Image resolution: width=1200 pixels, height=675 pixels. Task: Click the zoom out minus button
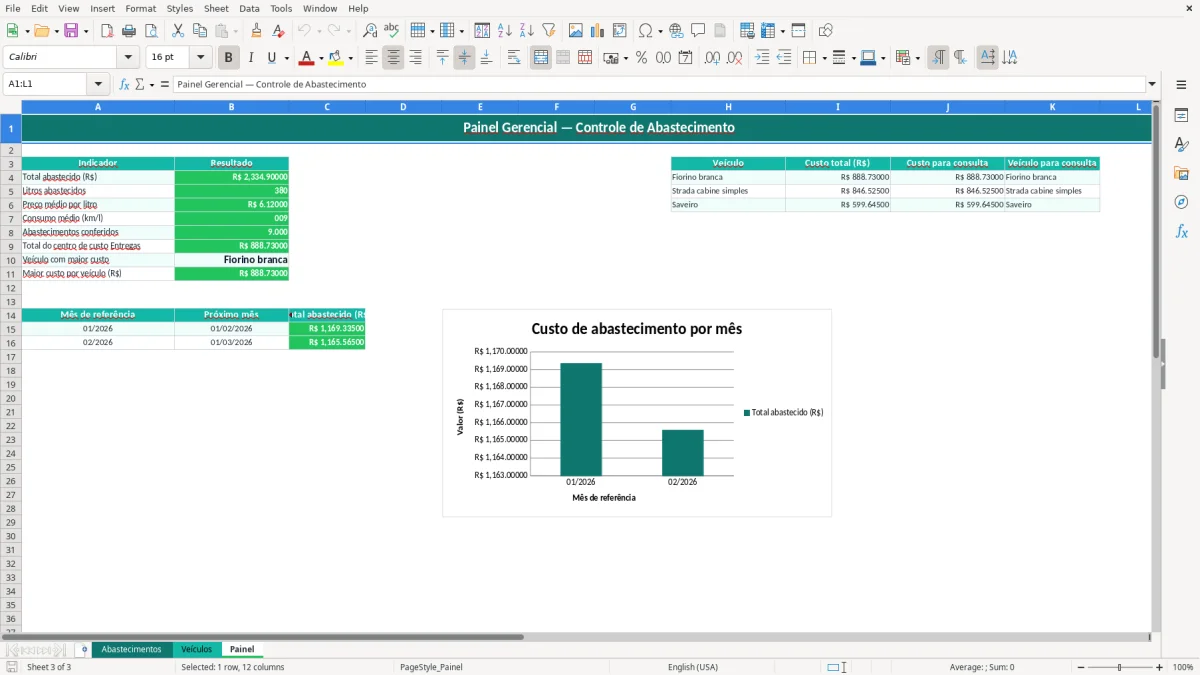(x=1081, y=667)
